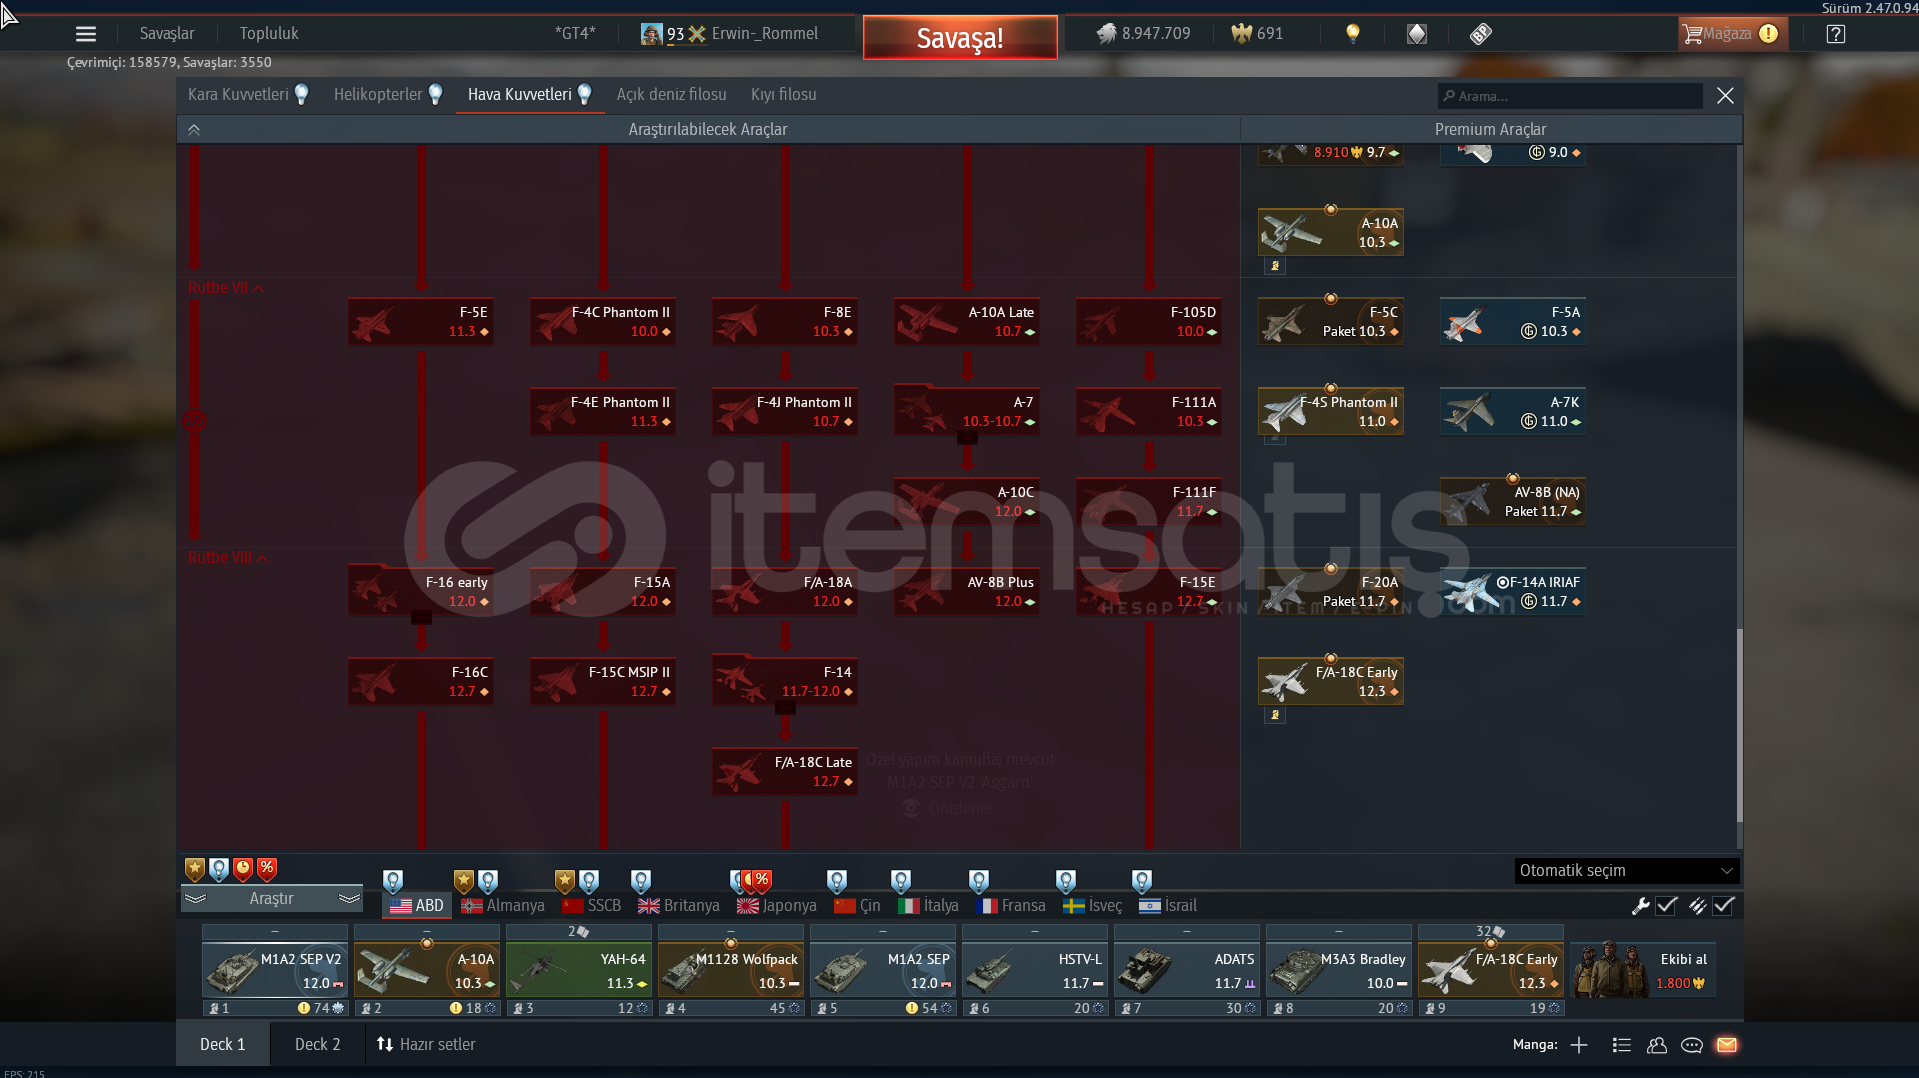Image resolution: width=1919 pixels, height=1078 pixels.
Task: Open the diamond item icon in top bar
Action: click(1417, 34)
